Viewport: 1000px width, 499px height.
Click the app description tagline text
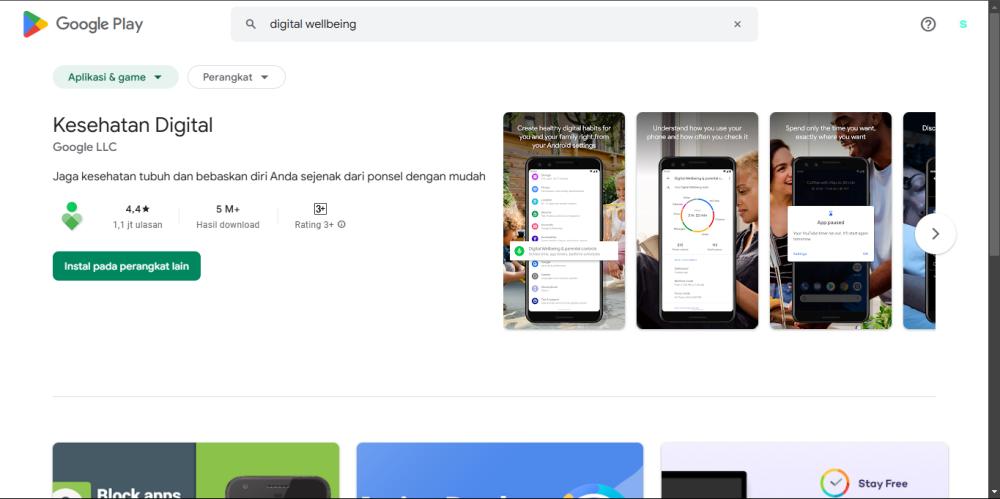pyautogui.click(x=269, y=176)
